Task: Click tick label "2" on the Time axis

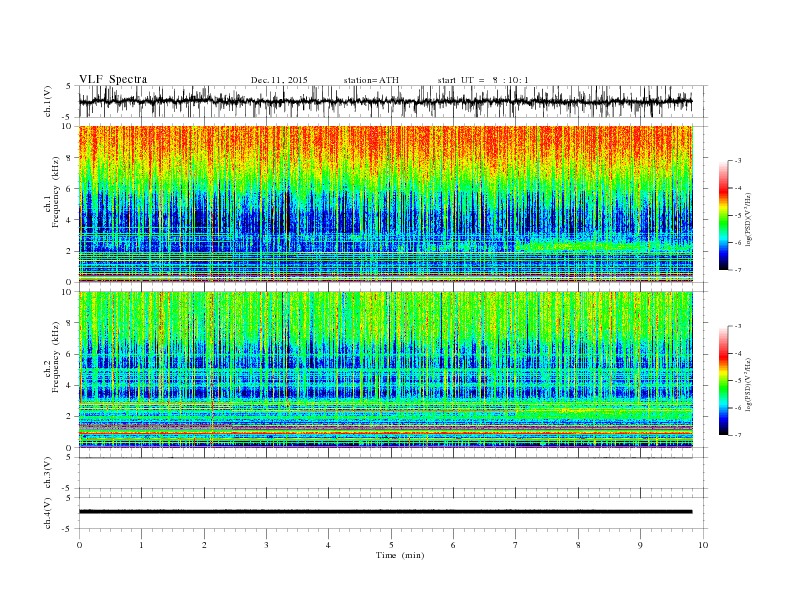Action: tap(204, 545)
